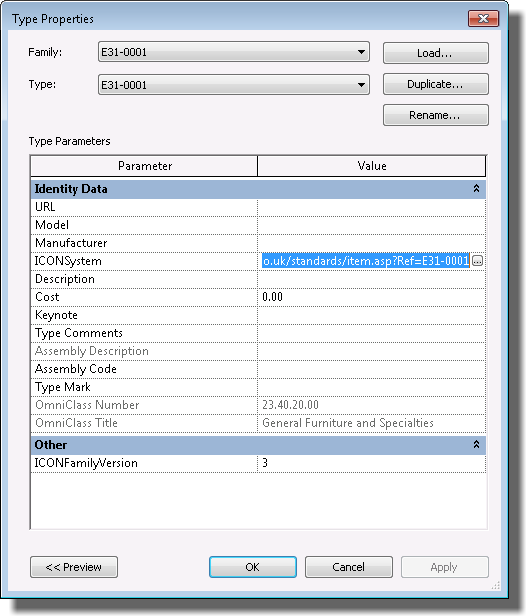Click the Keynote value cell
Viewport: 526px width, 616px height.
pyautogui.click(x=372, y=315)
